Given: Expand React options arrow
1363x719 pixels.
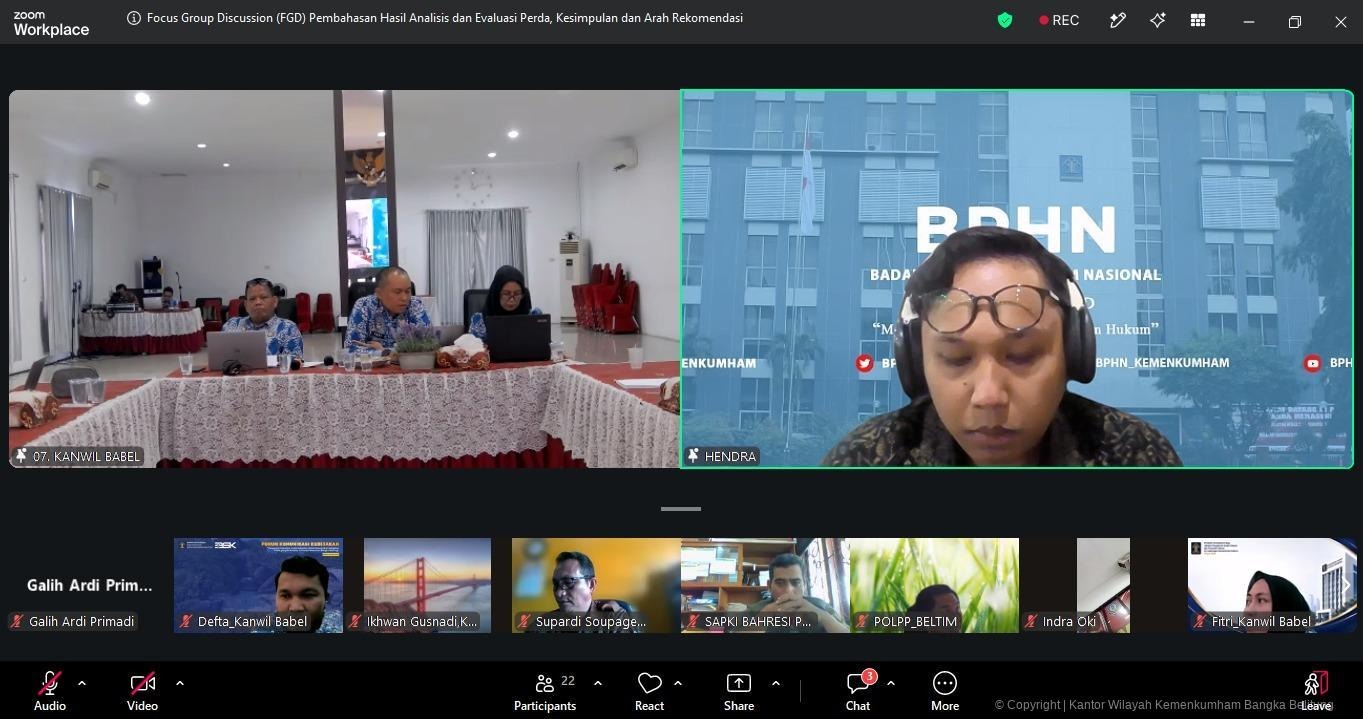Looking at the screenshot, I should point(678,683).
